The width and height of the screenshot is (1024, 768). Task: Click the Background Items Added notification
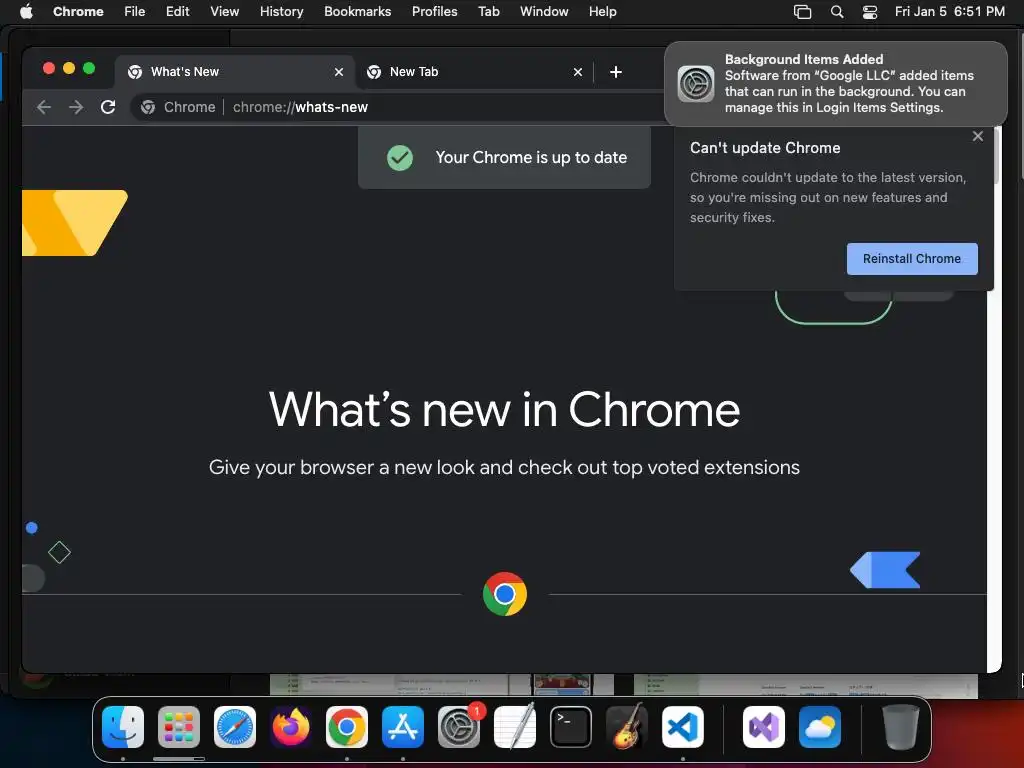(836, 84)
